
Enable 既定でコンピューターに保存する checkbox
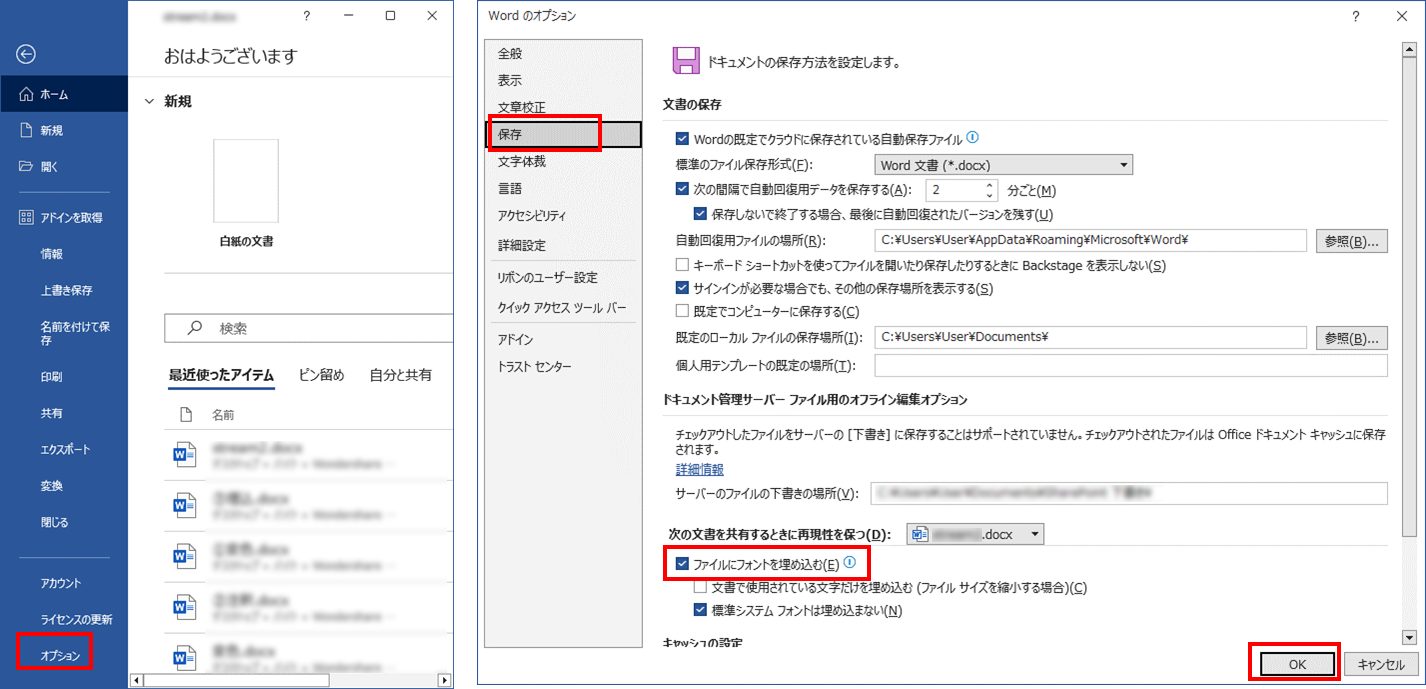pyautogui.click(x=682, y=311)
